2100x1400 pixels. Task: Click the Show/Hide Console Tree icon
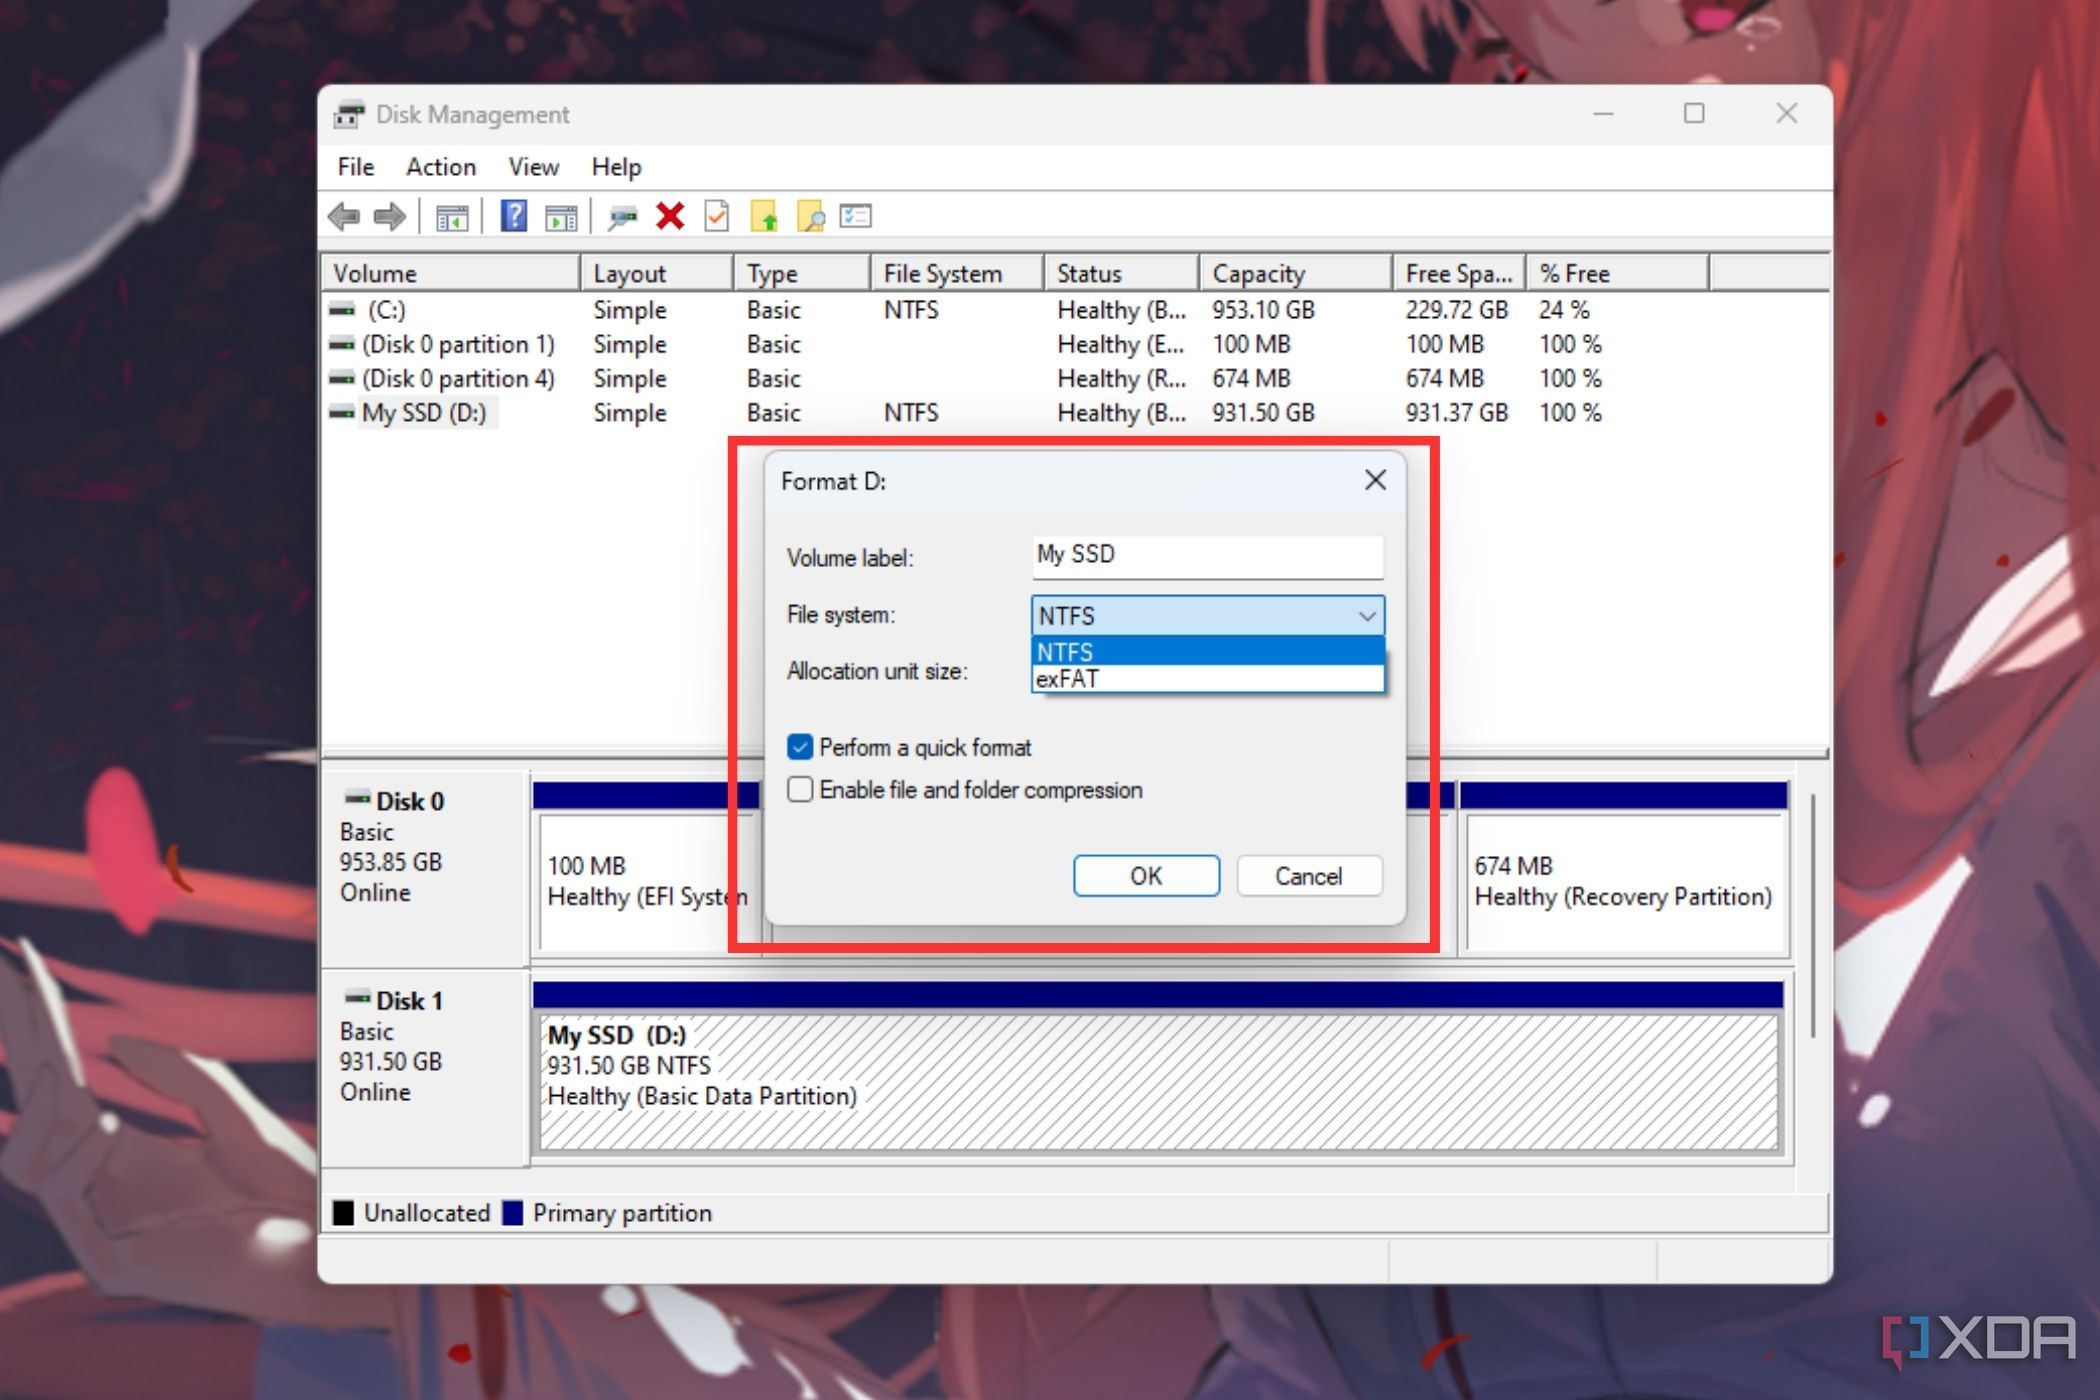[452, 217]
